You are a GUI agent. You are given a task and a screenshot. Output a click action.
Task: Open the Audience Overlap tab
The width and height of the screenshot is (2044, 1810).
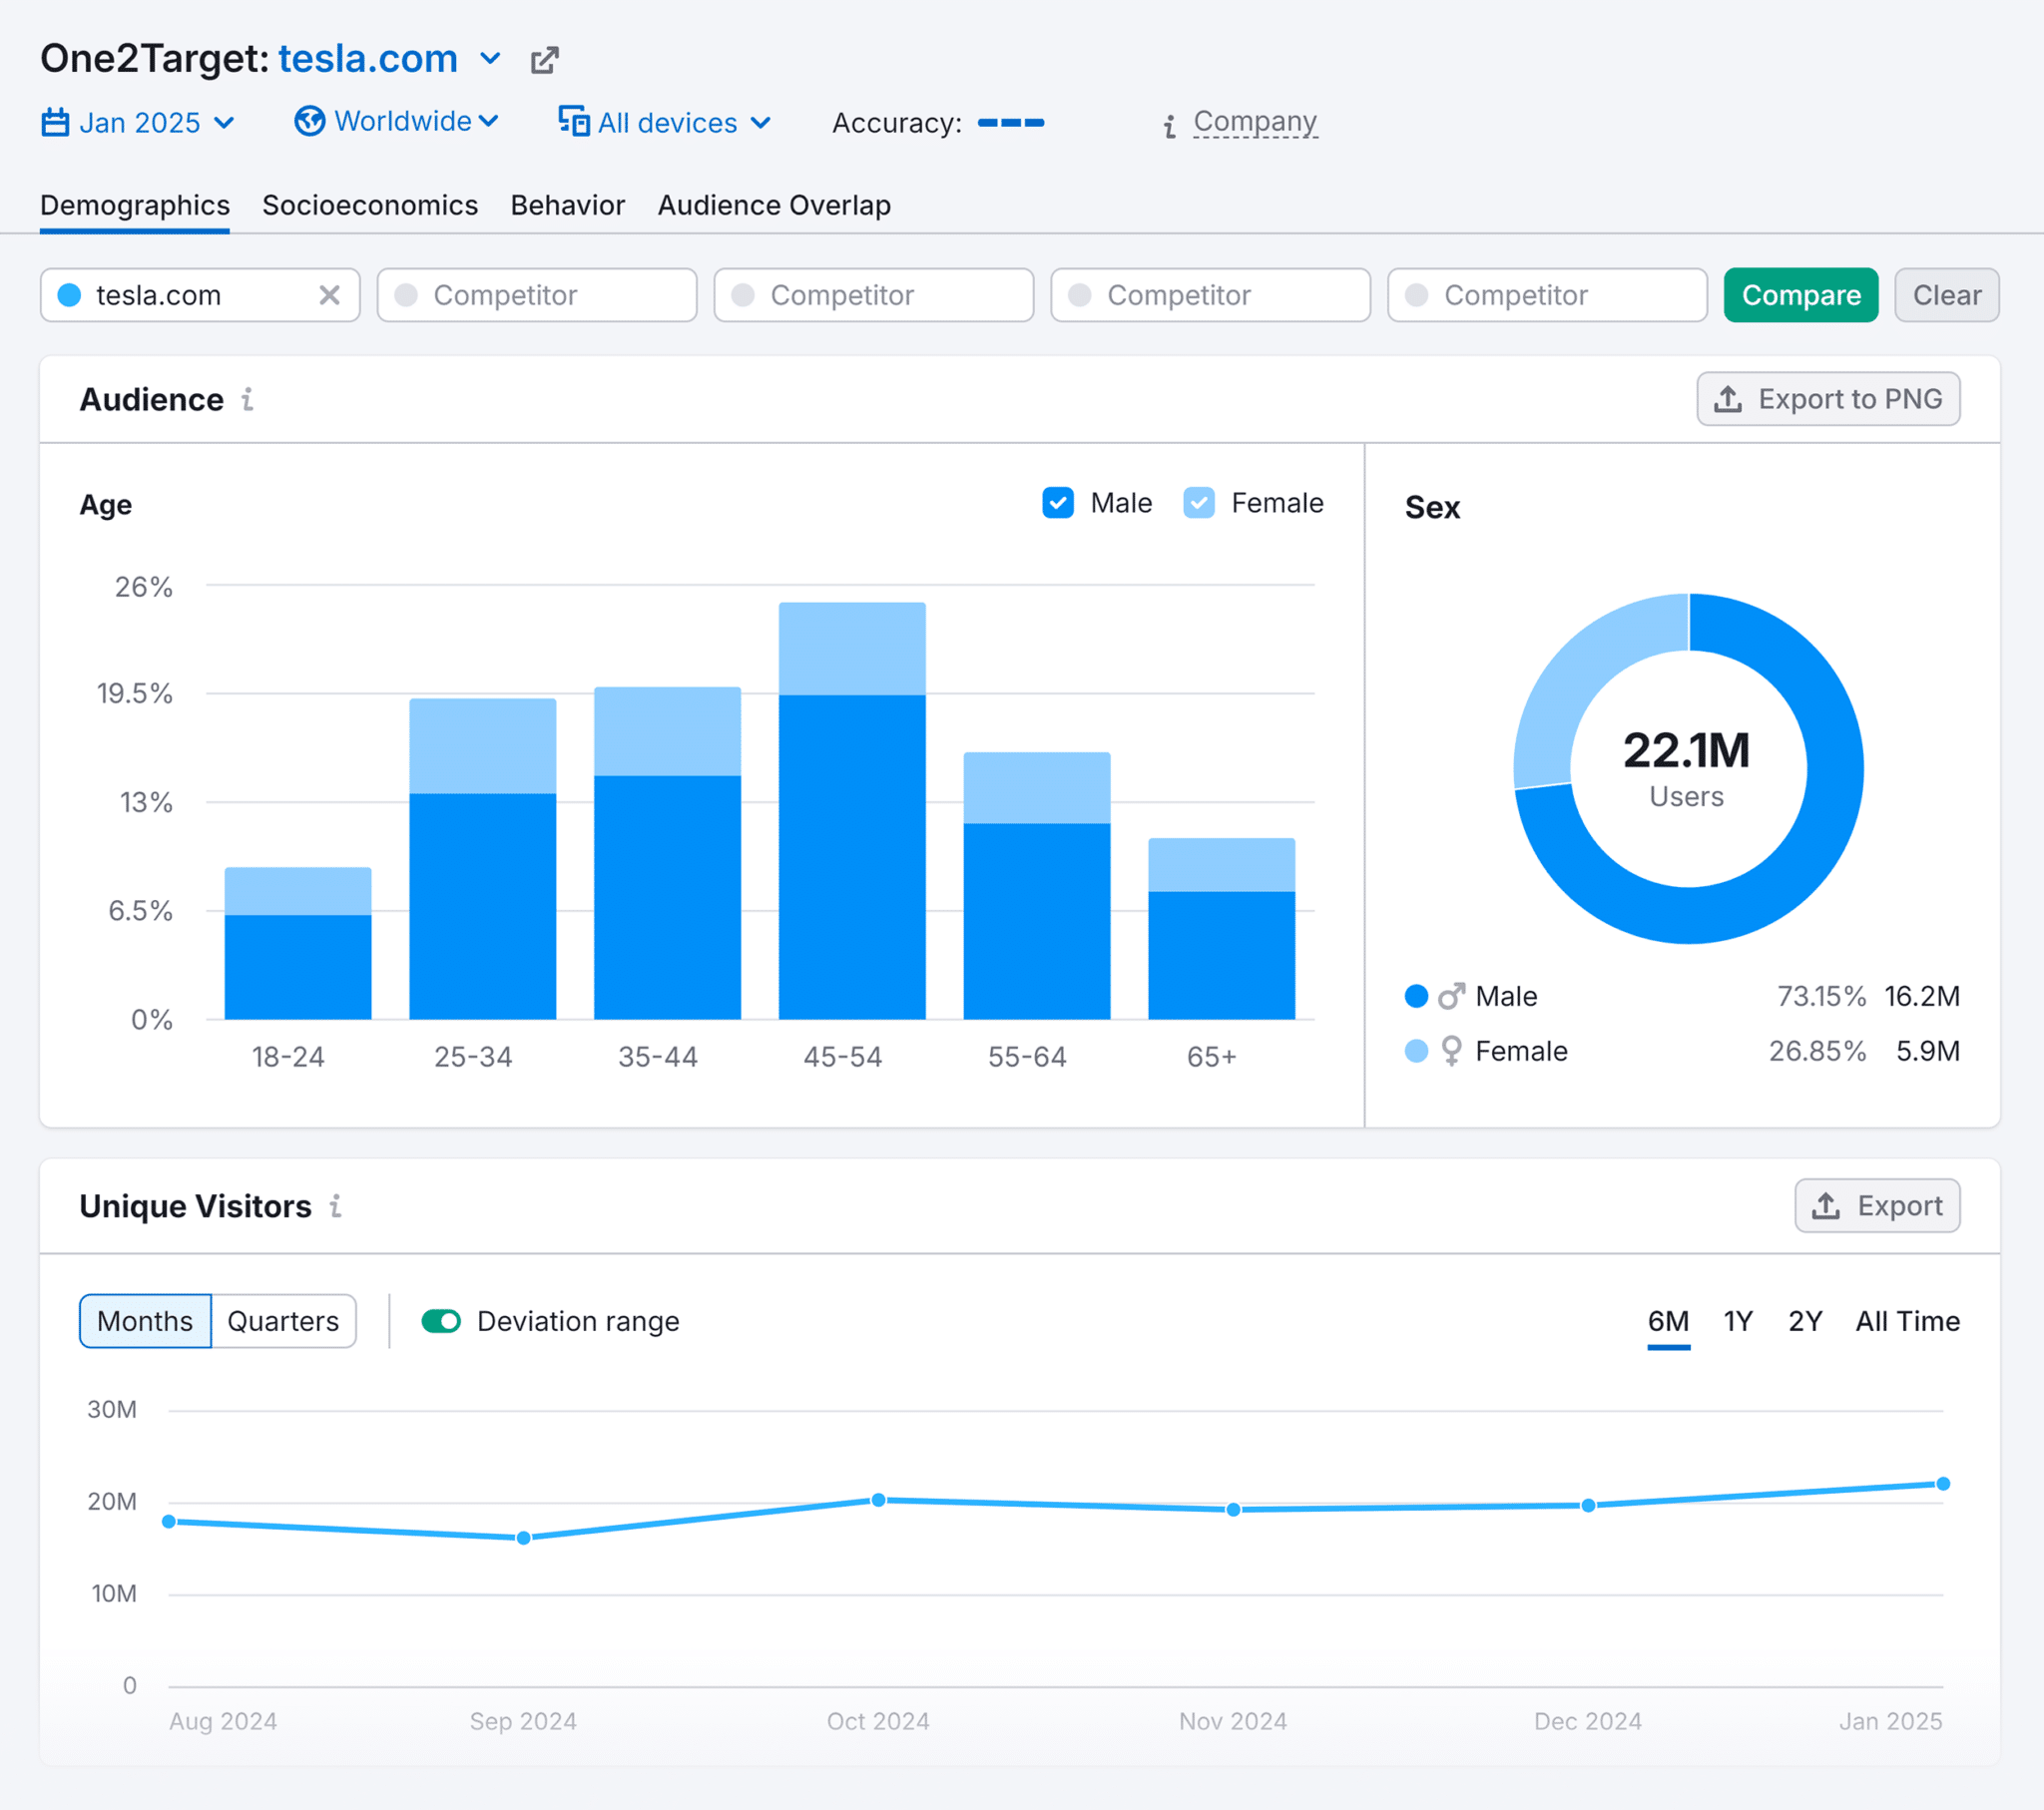774,205
